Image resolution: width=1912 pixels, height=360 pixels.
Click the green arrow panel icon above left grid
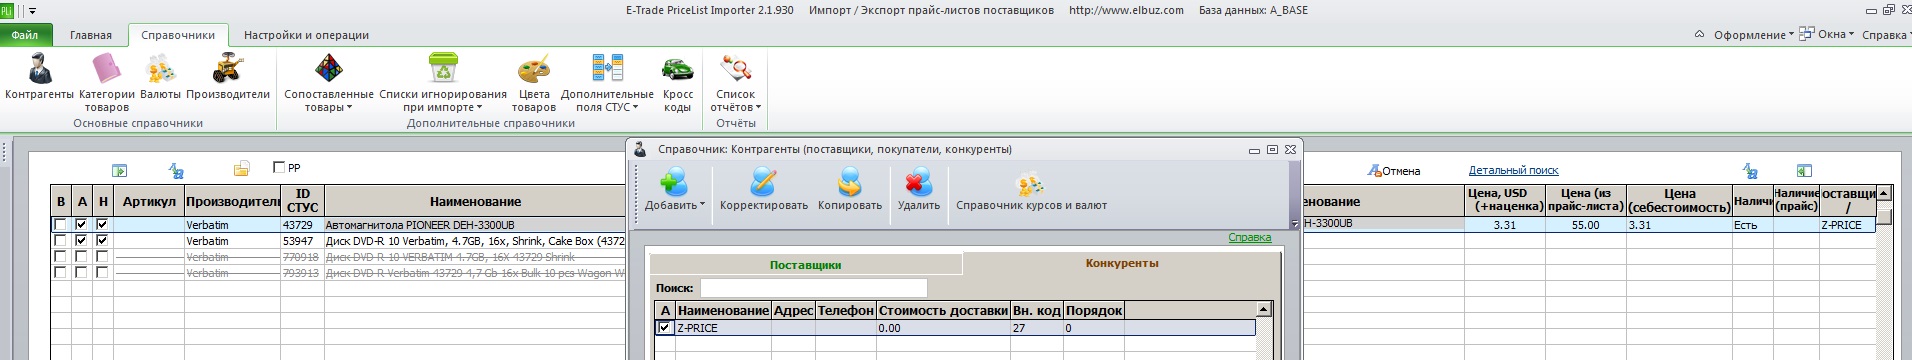click(x=120, y=171)
